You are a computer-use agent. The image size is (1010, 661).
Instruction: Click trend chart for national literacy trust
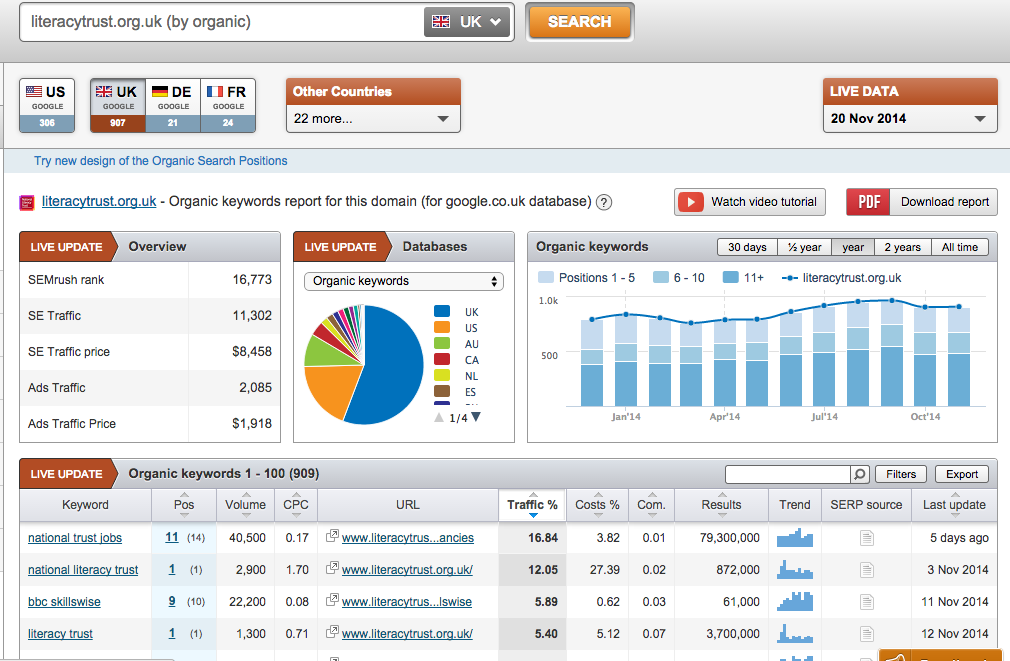(795, 570)
